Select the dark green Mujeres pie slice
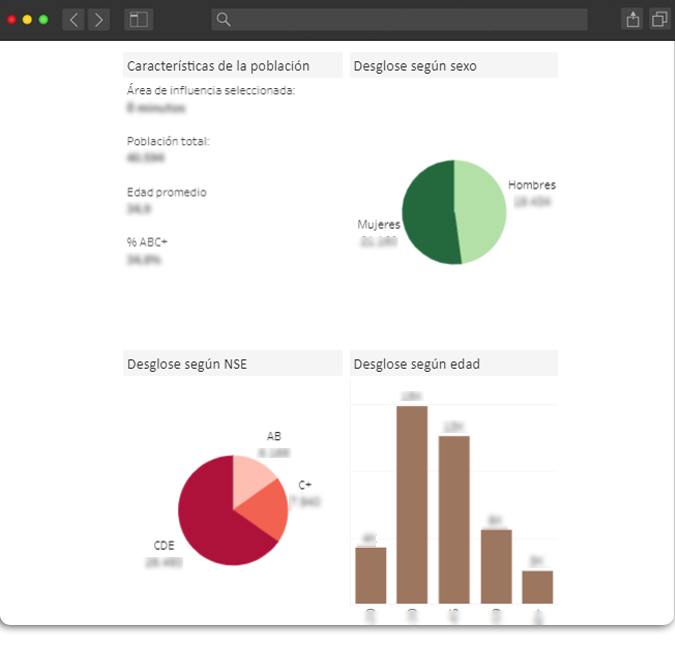The image size is (675, 650). pyautogui.click(x=428, y=212)
